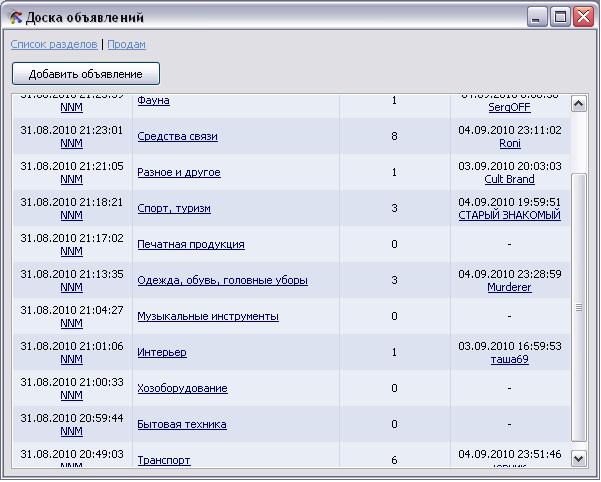Open the "Разное и другое" section
The height and width of the screenshot is (482, 601).
[179, 173]
